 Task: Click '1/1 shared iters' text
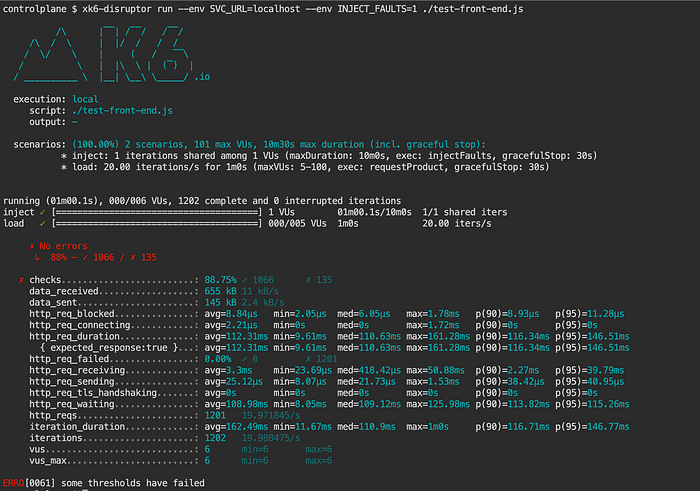[x=465, y=212]
